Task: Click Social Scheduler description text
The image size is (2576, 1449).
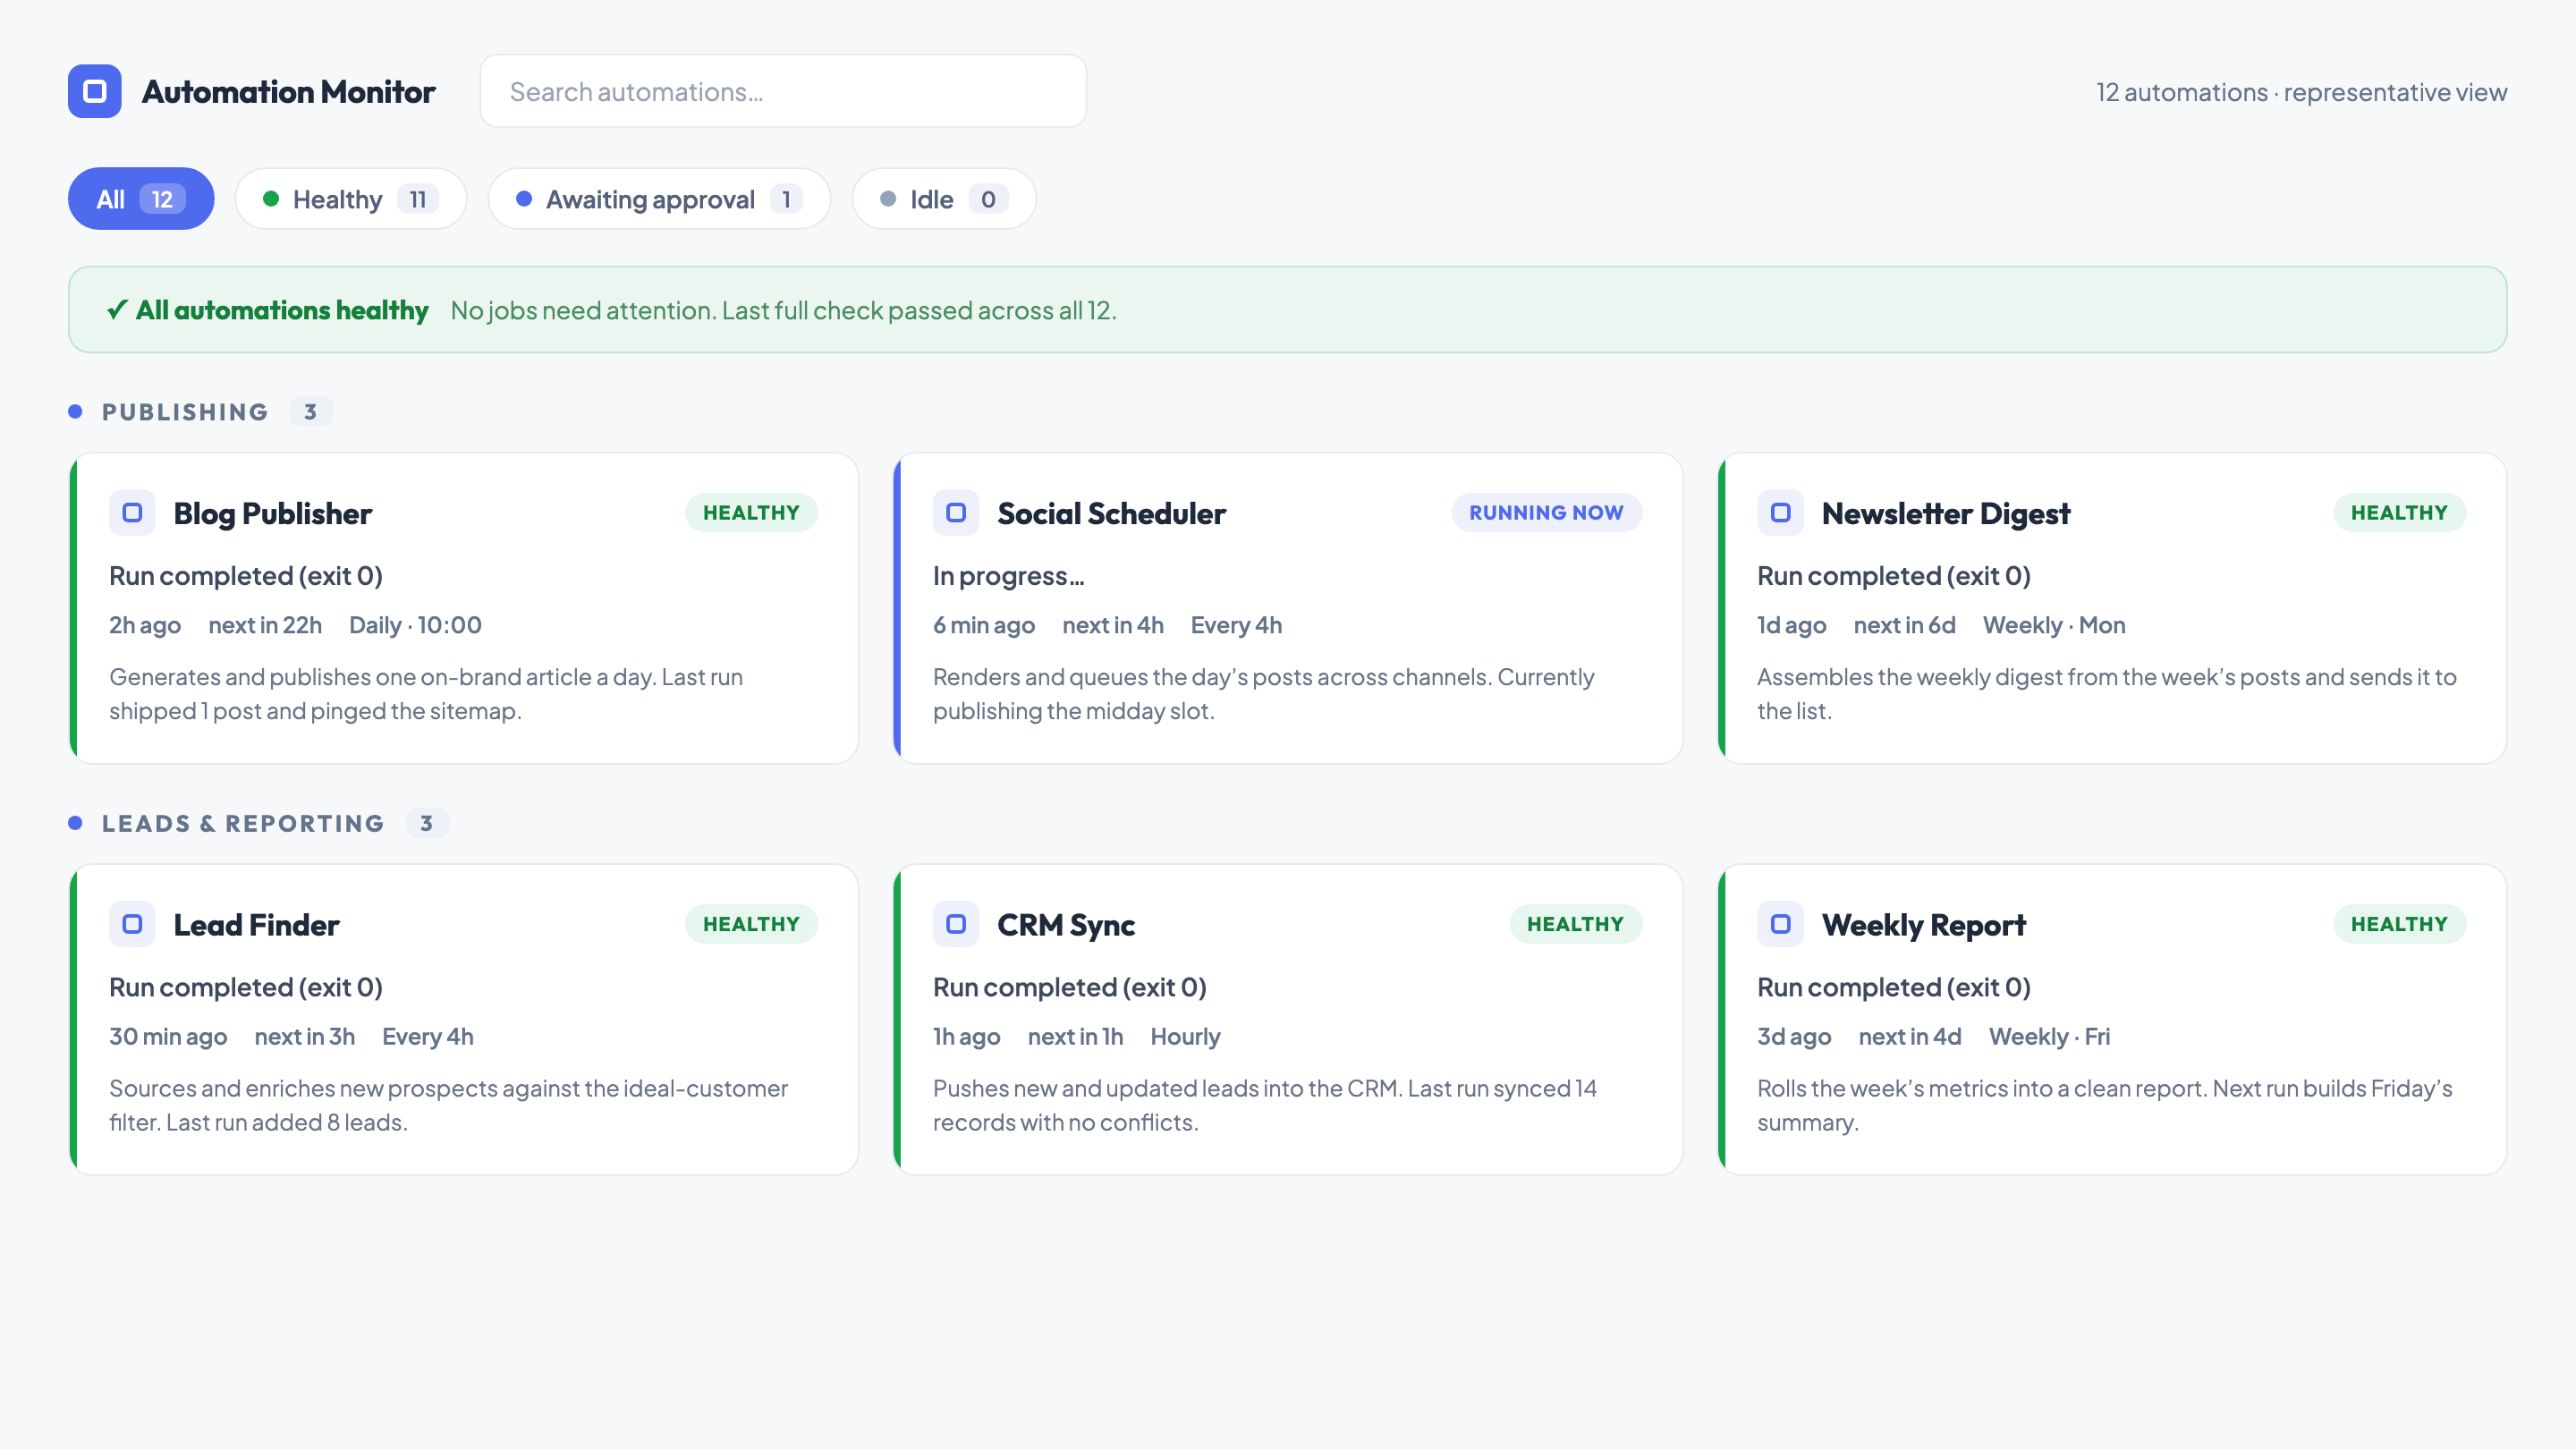Action: pos(1263,694)
